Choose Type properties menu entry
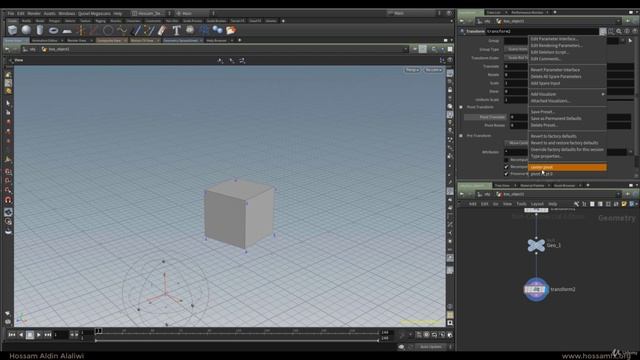The image size is (640, 360). [547, 156]
